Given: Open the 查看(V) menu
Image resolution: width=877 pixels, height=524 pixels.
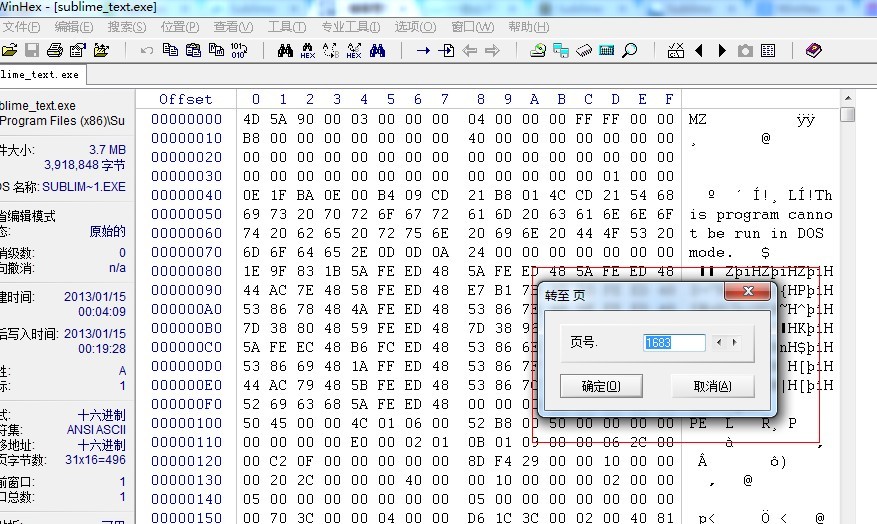Looking at the screenshot, I should pos(233,27).
